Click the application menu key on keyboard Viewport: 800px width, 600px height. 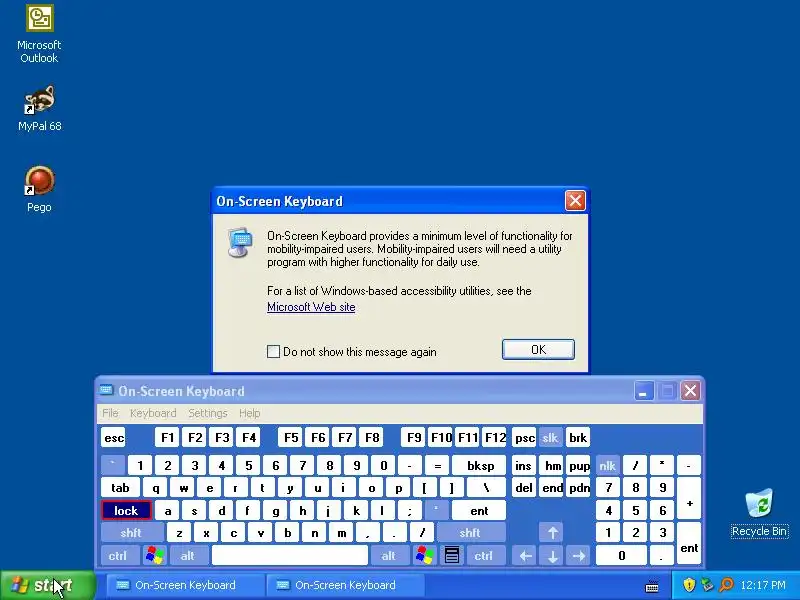452,555
